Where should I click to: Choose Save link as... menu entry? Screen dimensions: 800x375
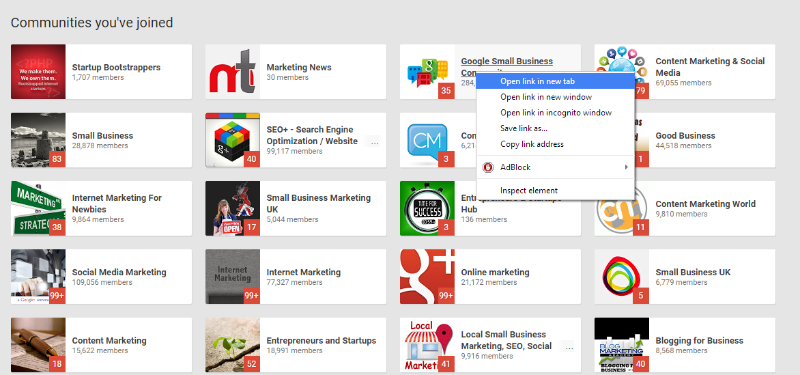tap(556, 129)
